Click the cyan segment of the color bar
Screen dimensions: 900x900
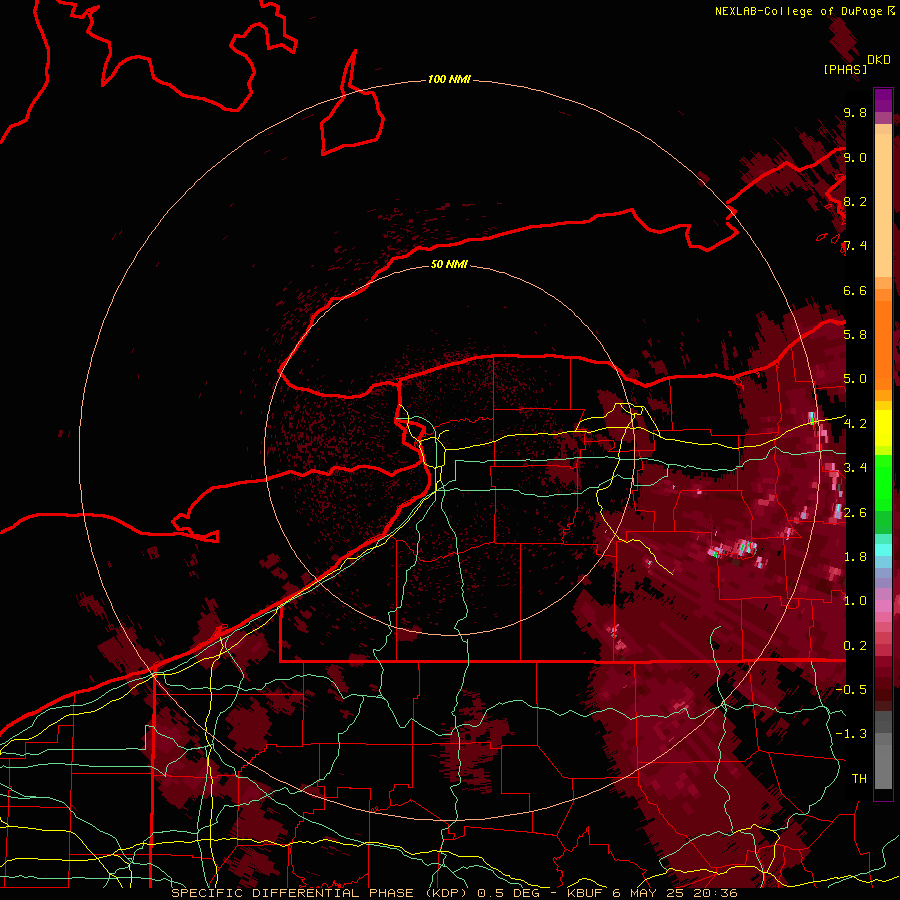(883, 549)
